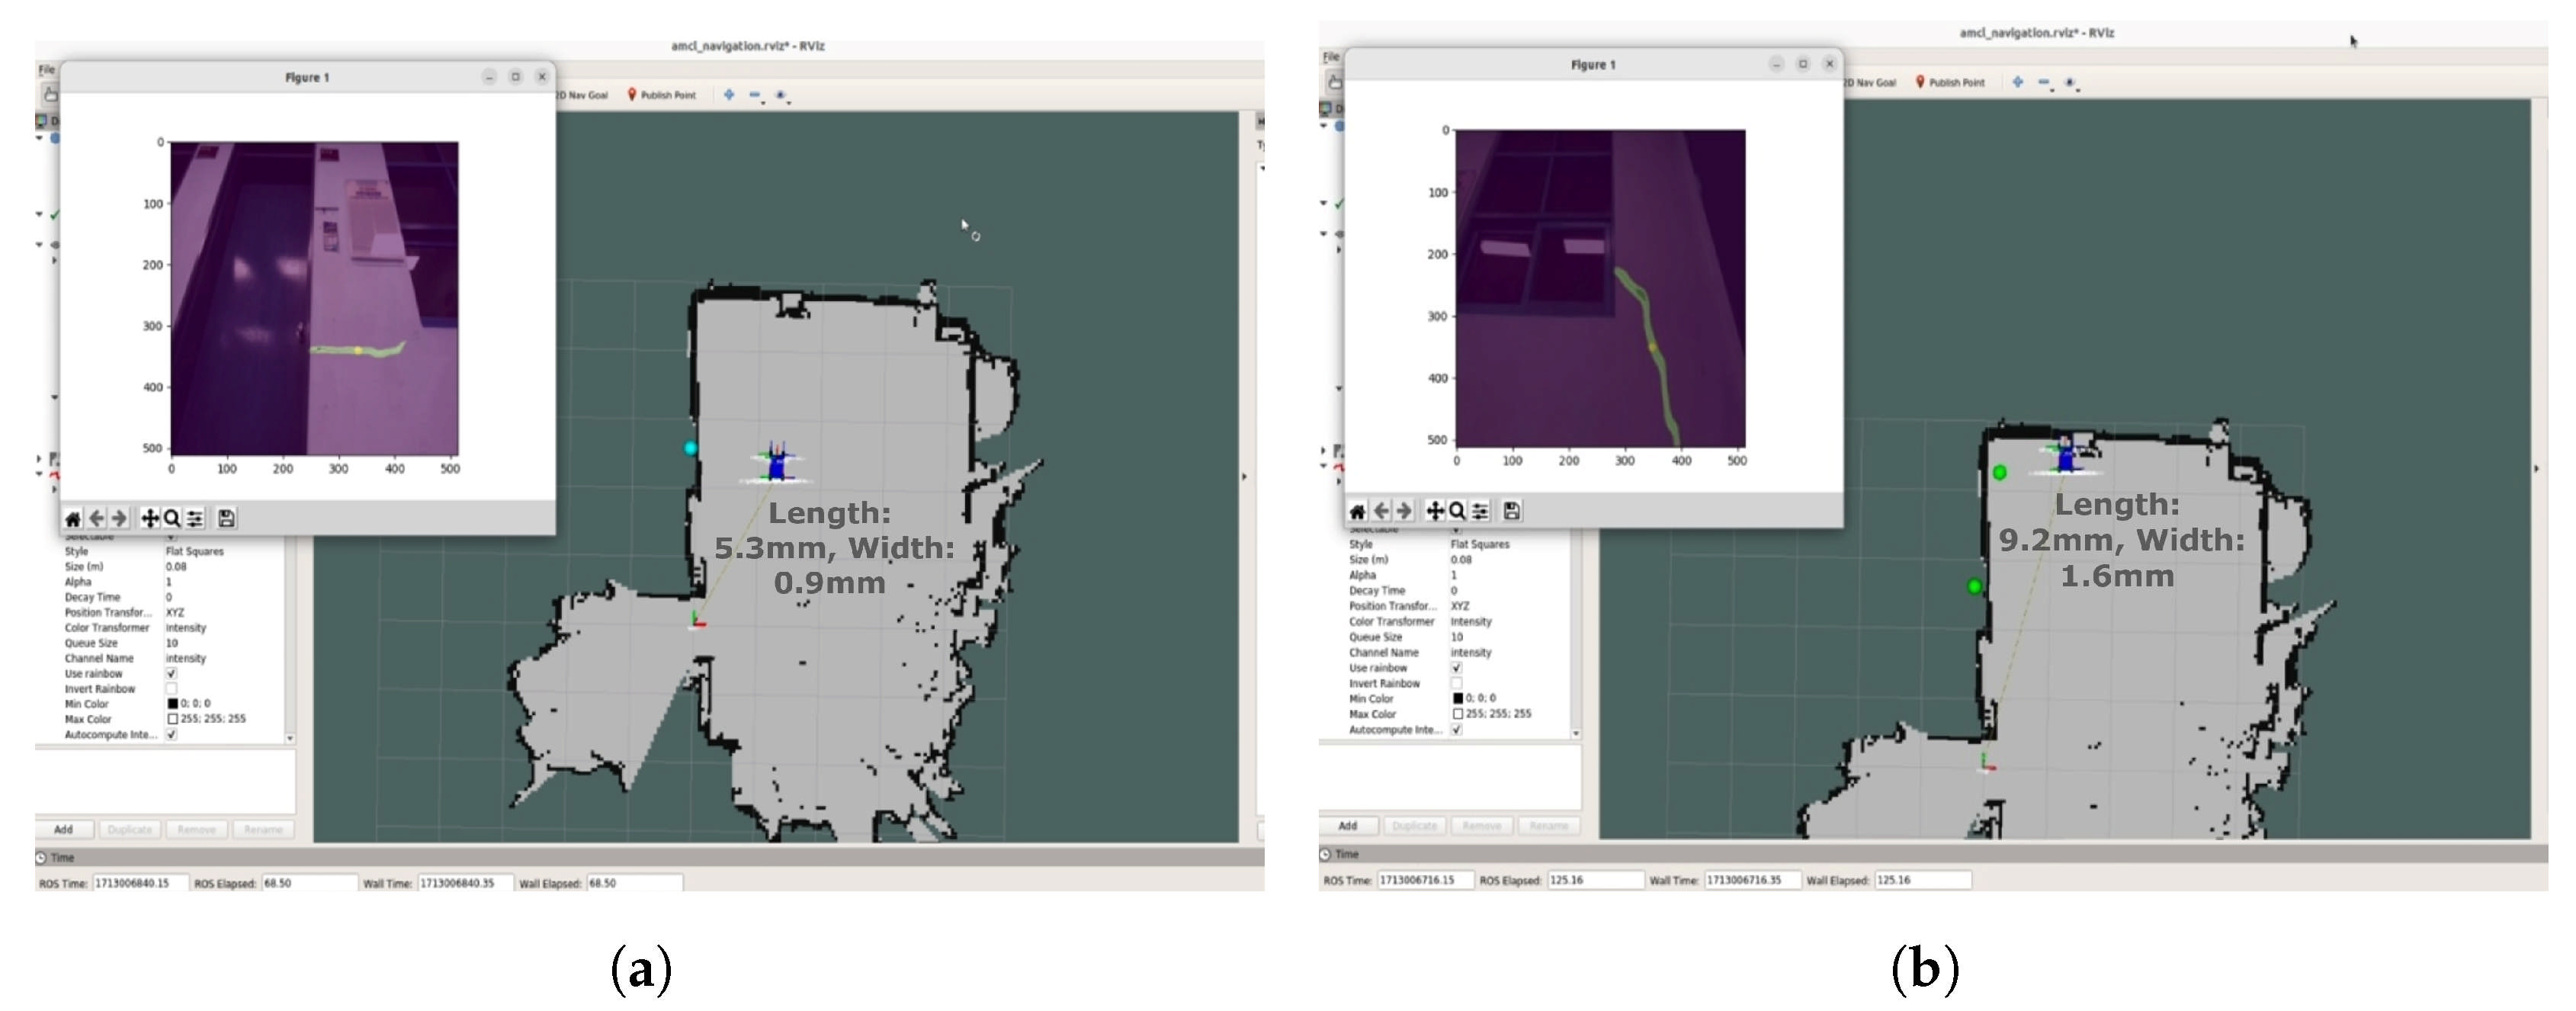Open the Position Transformer XYZ dropdown in panel (a)
This screenshot has width=2576, height=1011.
coord(175,612)
